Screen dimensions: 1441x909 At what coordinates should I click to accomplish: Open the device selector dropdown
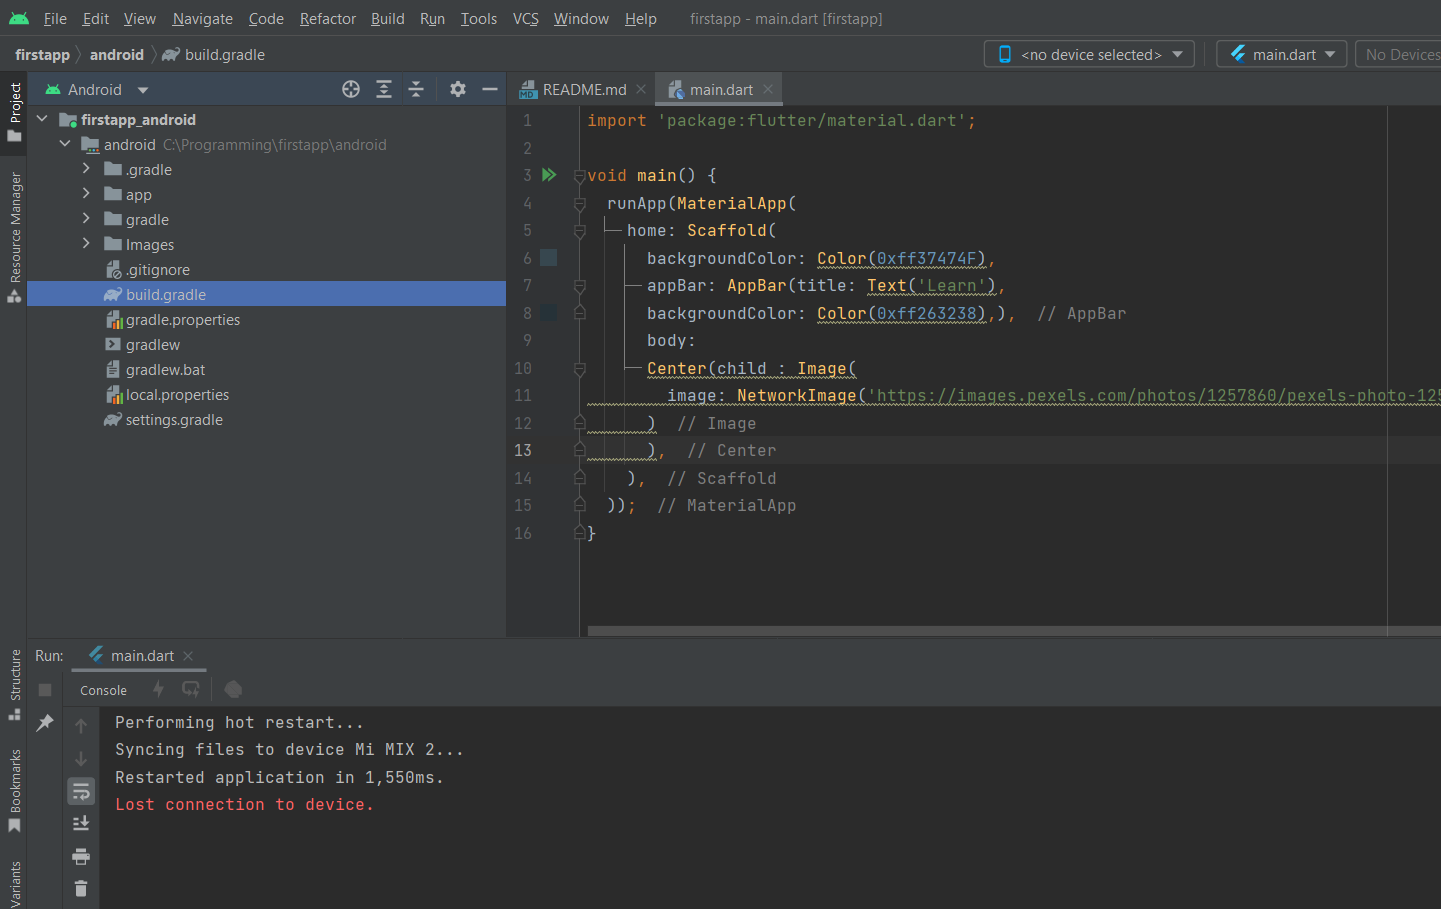(x=1089, y=54)
